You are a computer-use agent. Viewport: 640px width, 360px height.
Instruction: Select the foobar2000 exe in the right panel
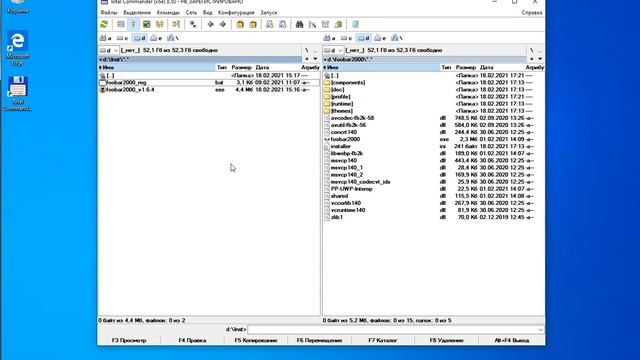pyautogui.click(x=433, y=139)
